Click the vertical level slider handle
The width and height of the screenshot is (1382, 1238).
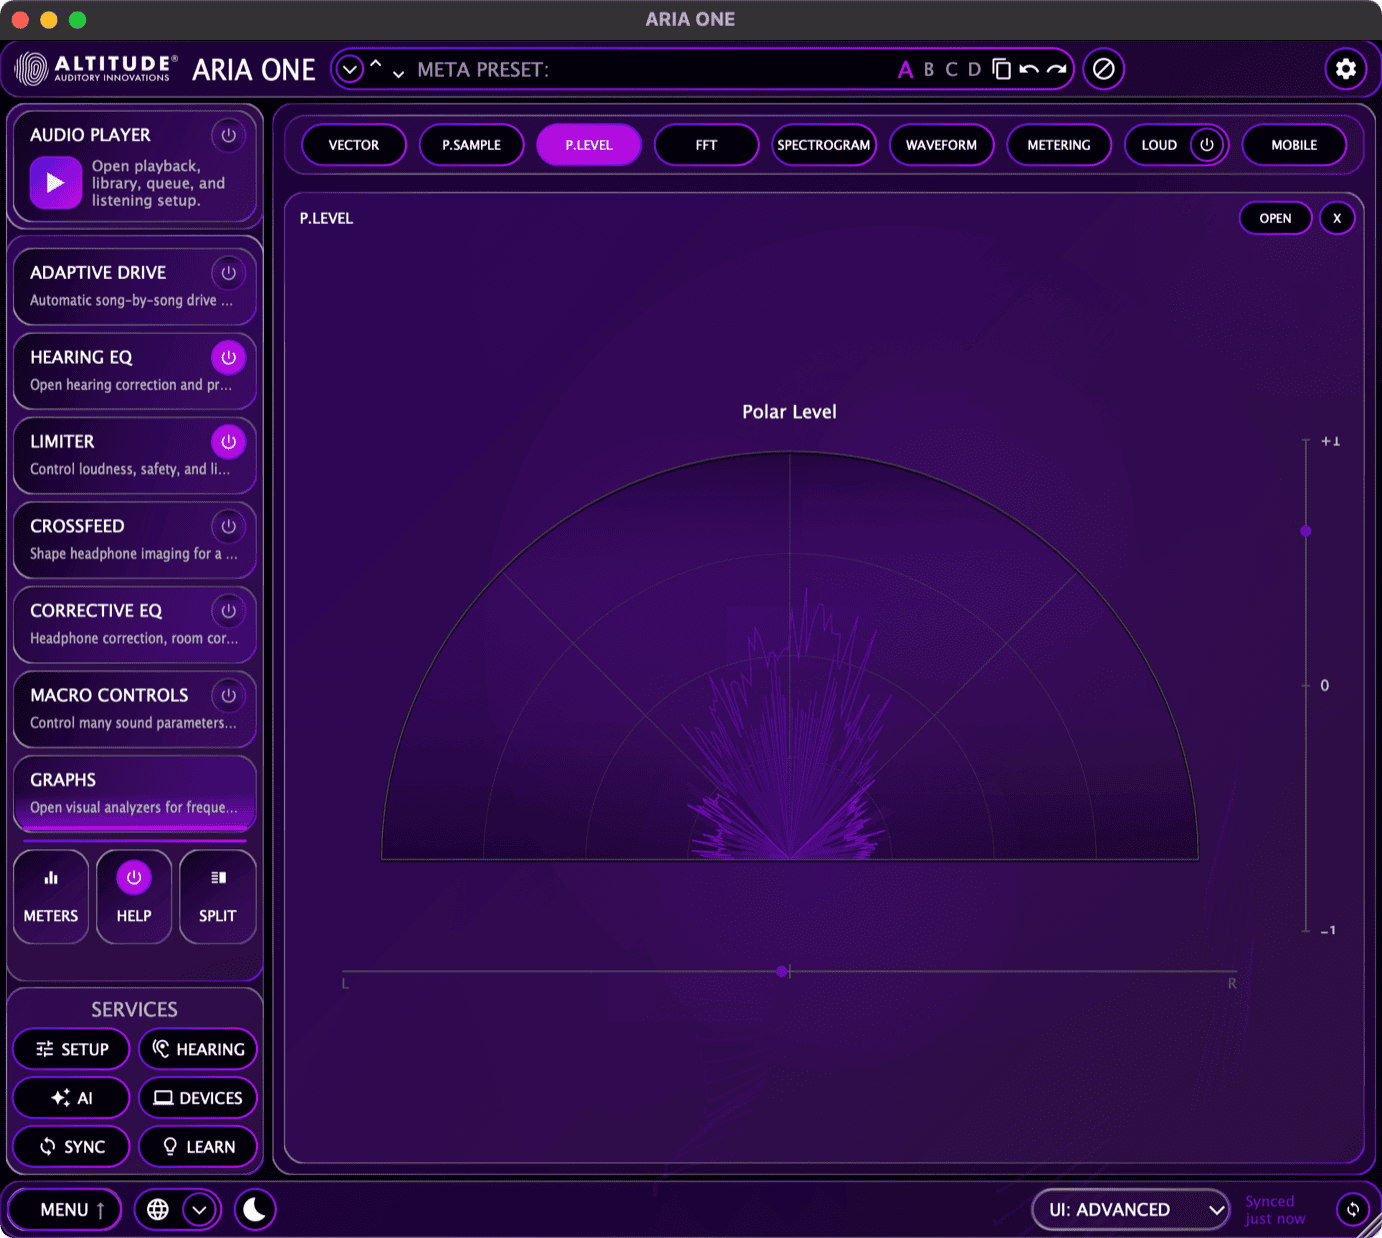(1306, 531)
